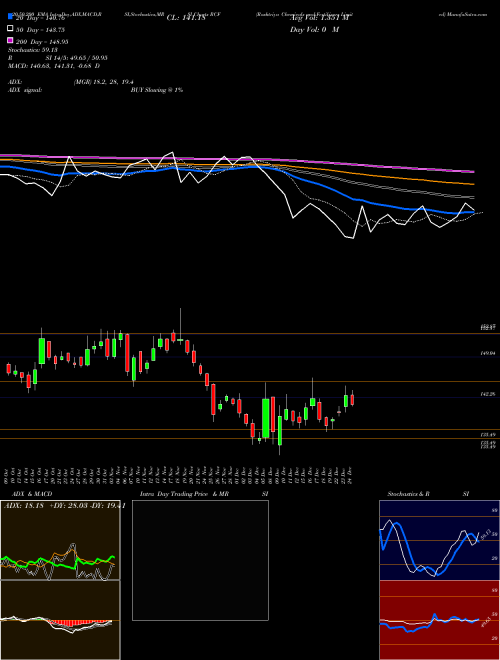Click the RSI 14/5 value line

click(x=58, y=58)
